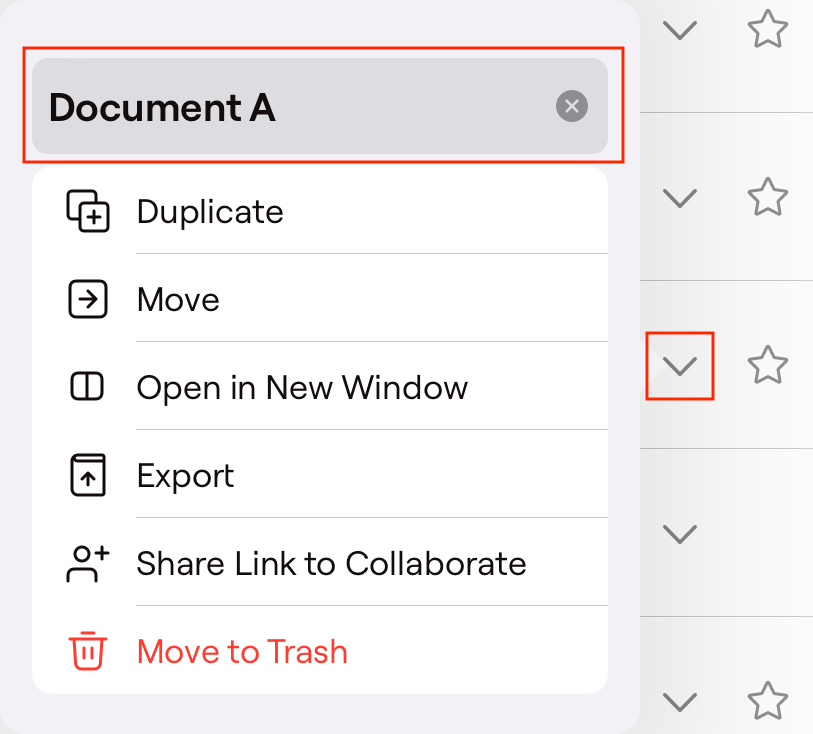Image resolution: width=813 pixels, height=734 pixels.
Task: Click the red trash can icon
Action: tap(88, 651)
